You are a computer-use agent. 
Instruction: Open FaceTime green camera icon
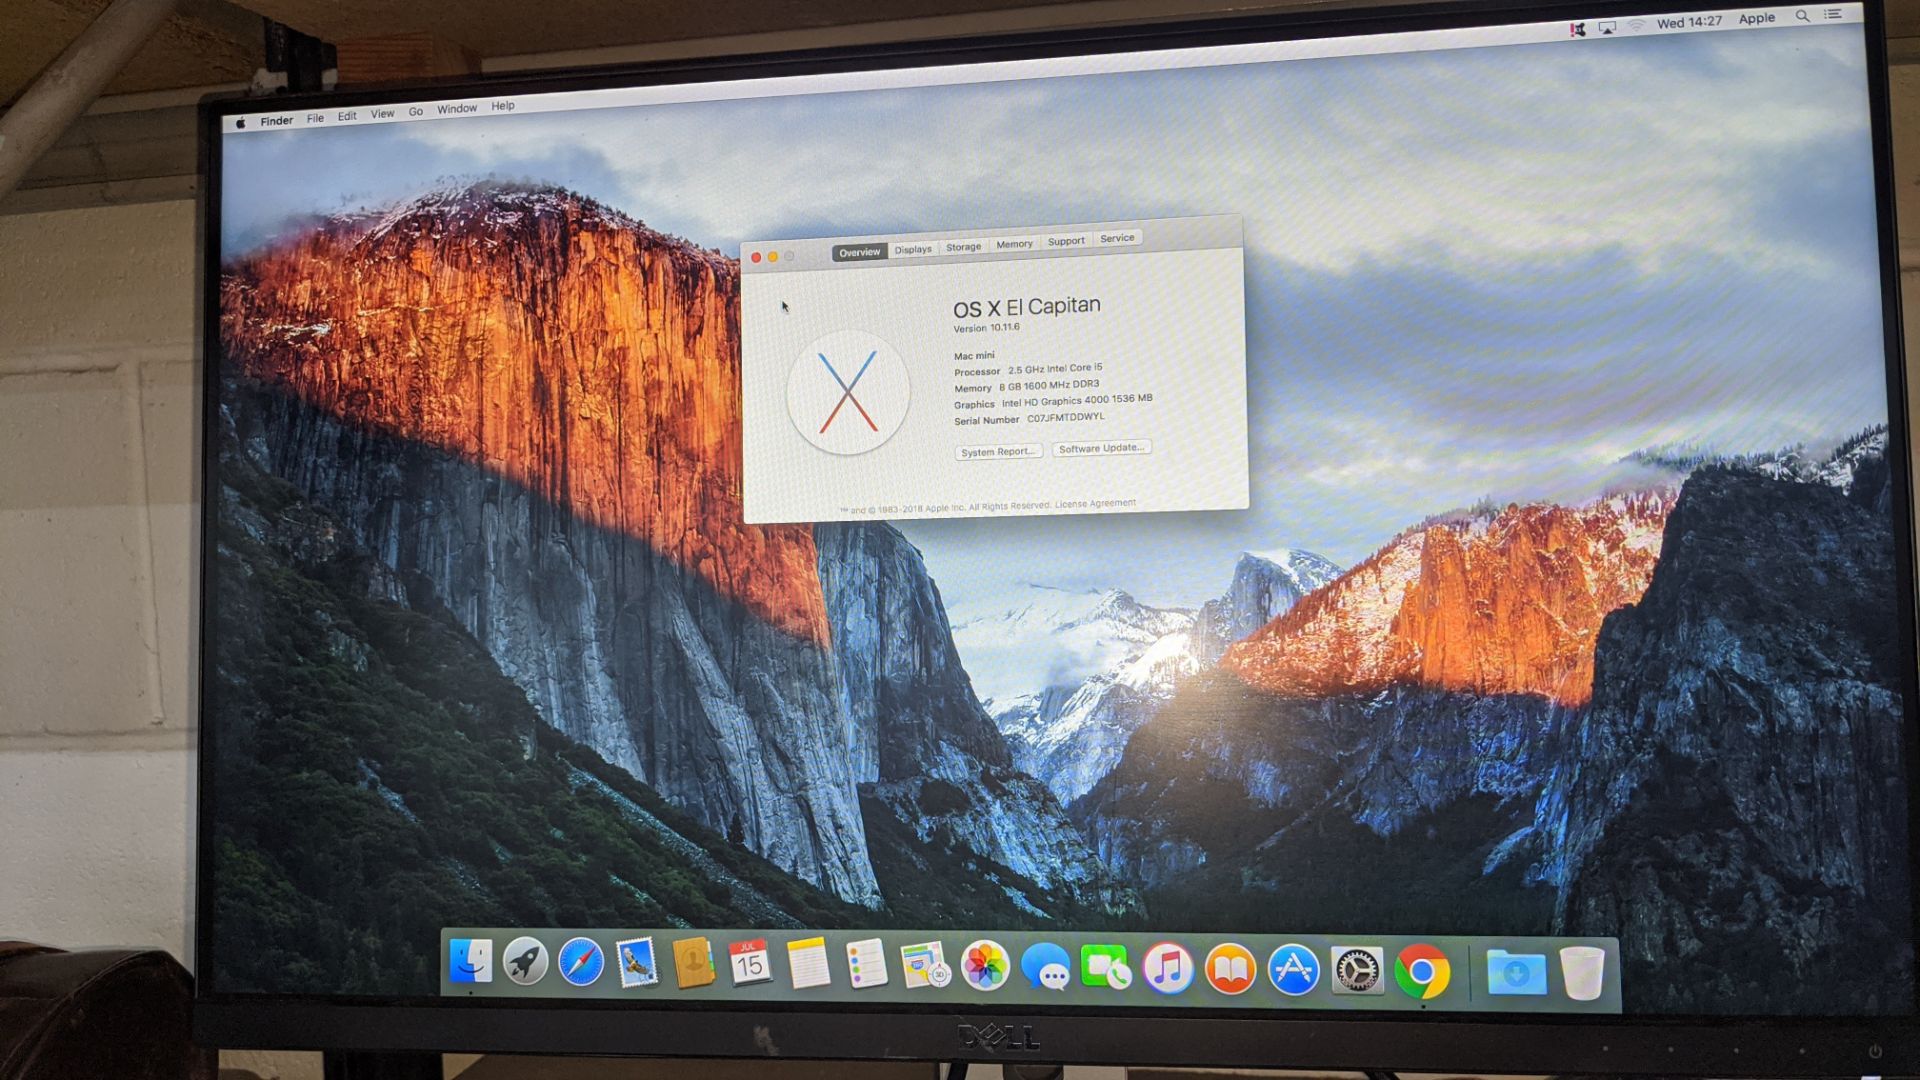tap(1106, 968)
